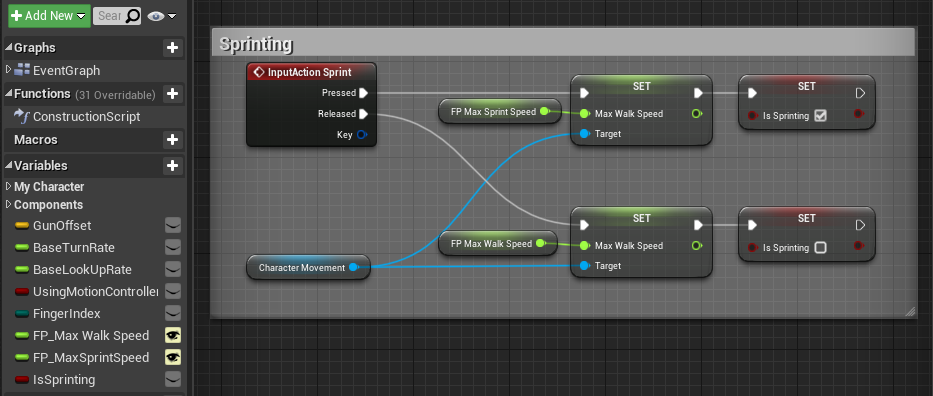Viewport: 933px width, 396px height.
Task: Open the ConstructionScript function
Action: point(86,117)
